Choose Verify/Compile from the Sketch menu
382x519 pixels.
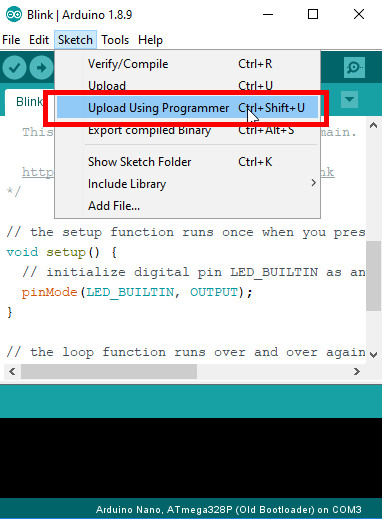[x=187, y=64]
